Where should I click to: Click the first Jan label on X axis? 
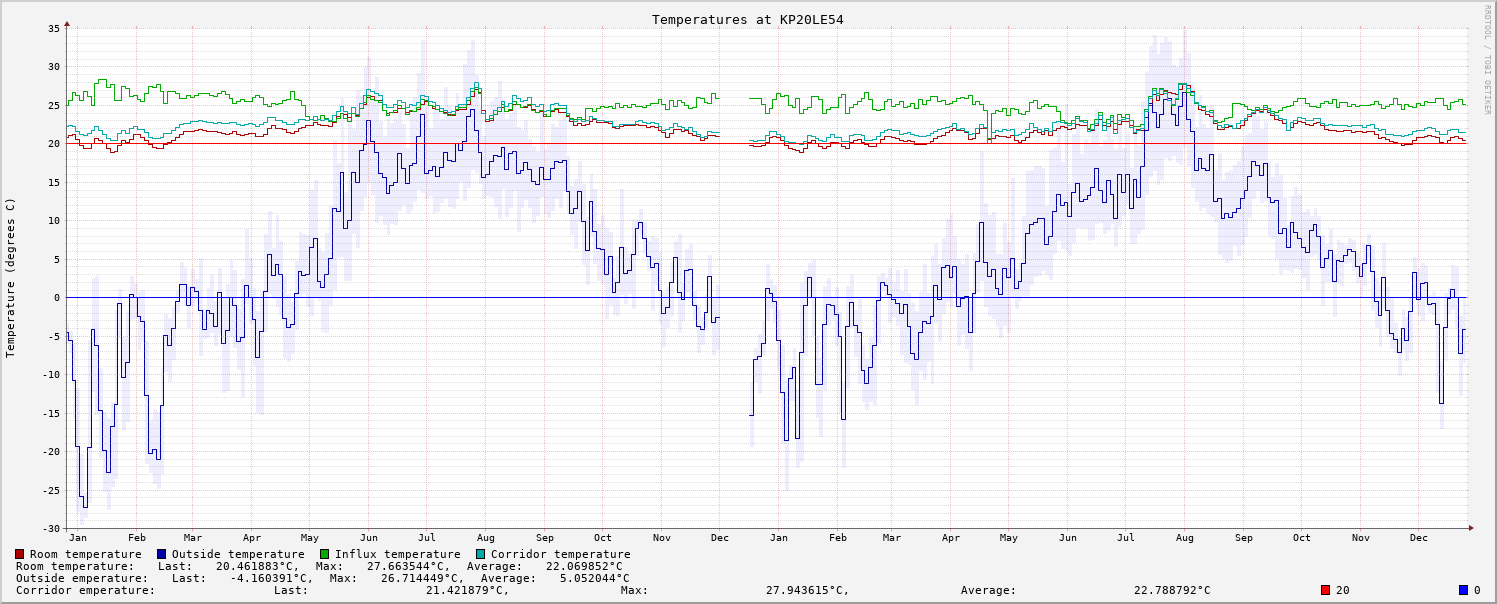79,538
